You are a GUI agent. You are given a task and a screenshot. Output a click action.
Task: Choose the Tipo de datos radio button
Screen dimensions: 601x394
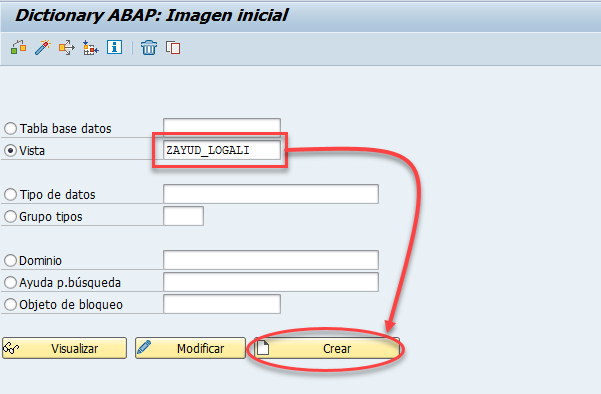(x=10, y=195)
